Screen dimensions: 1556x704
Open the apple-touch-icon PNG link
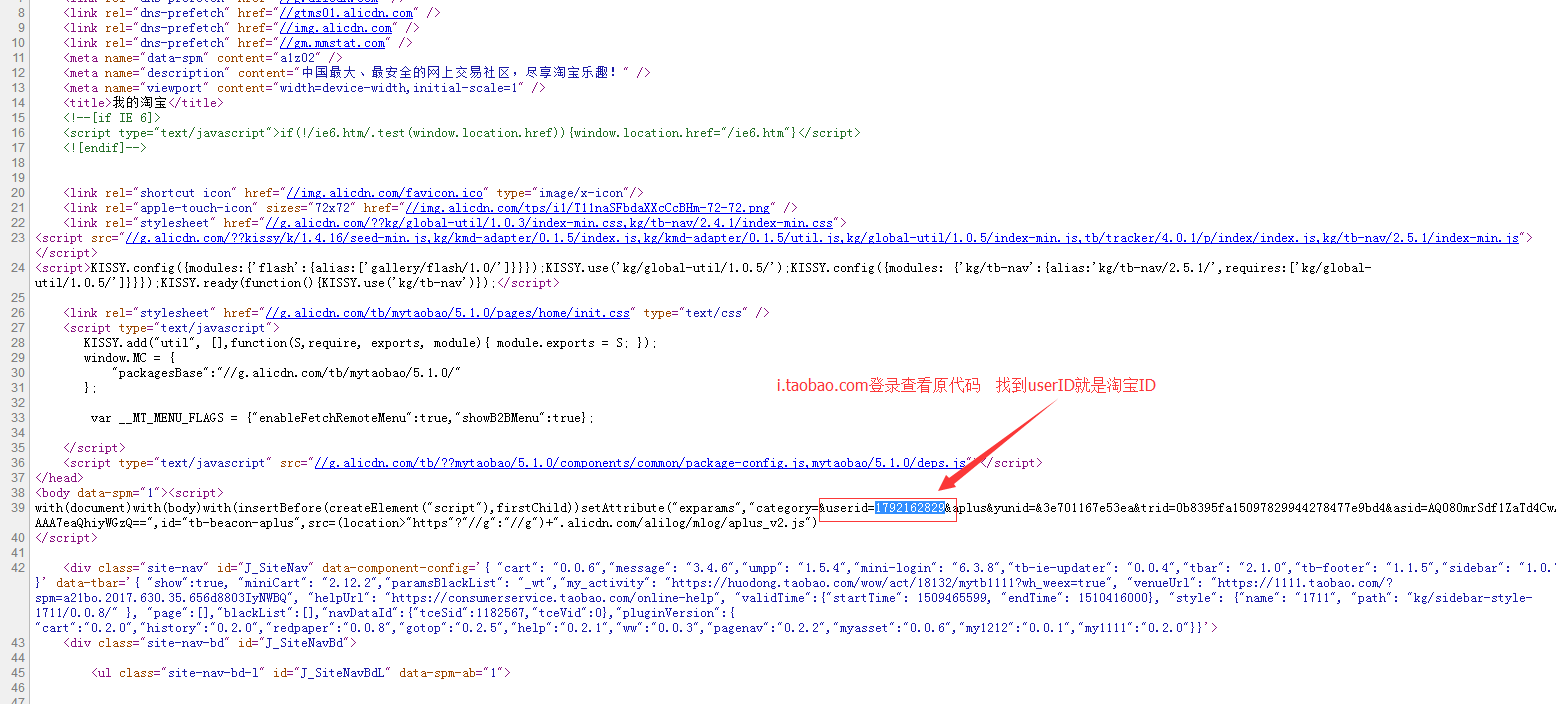click(x=574, y=208)
